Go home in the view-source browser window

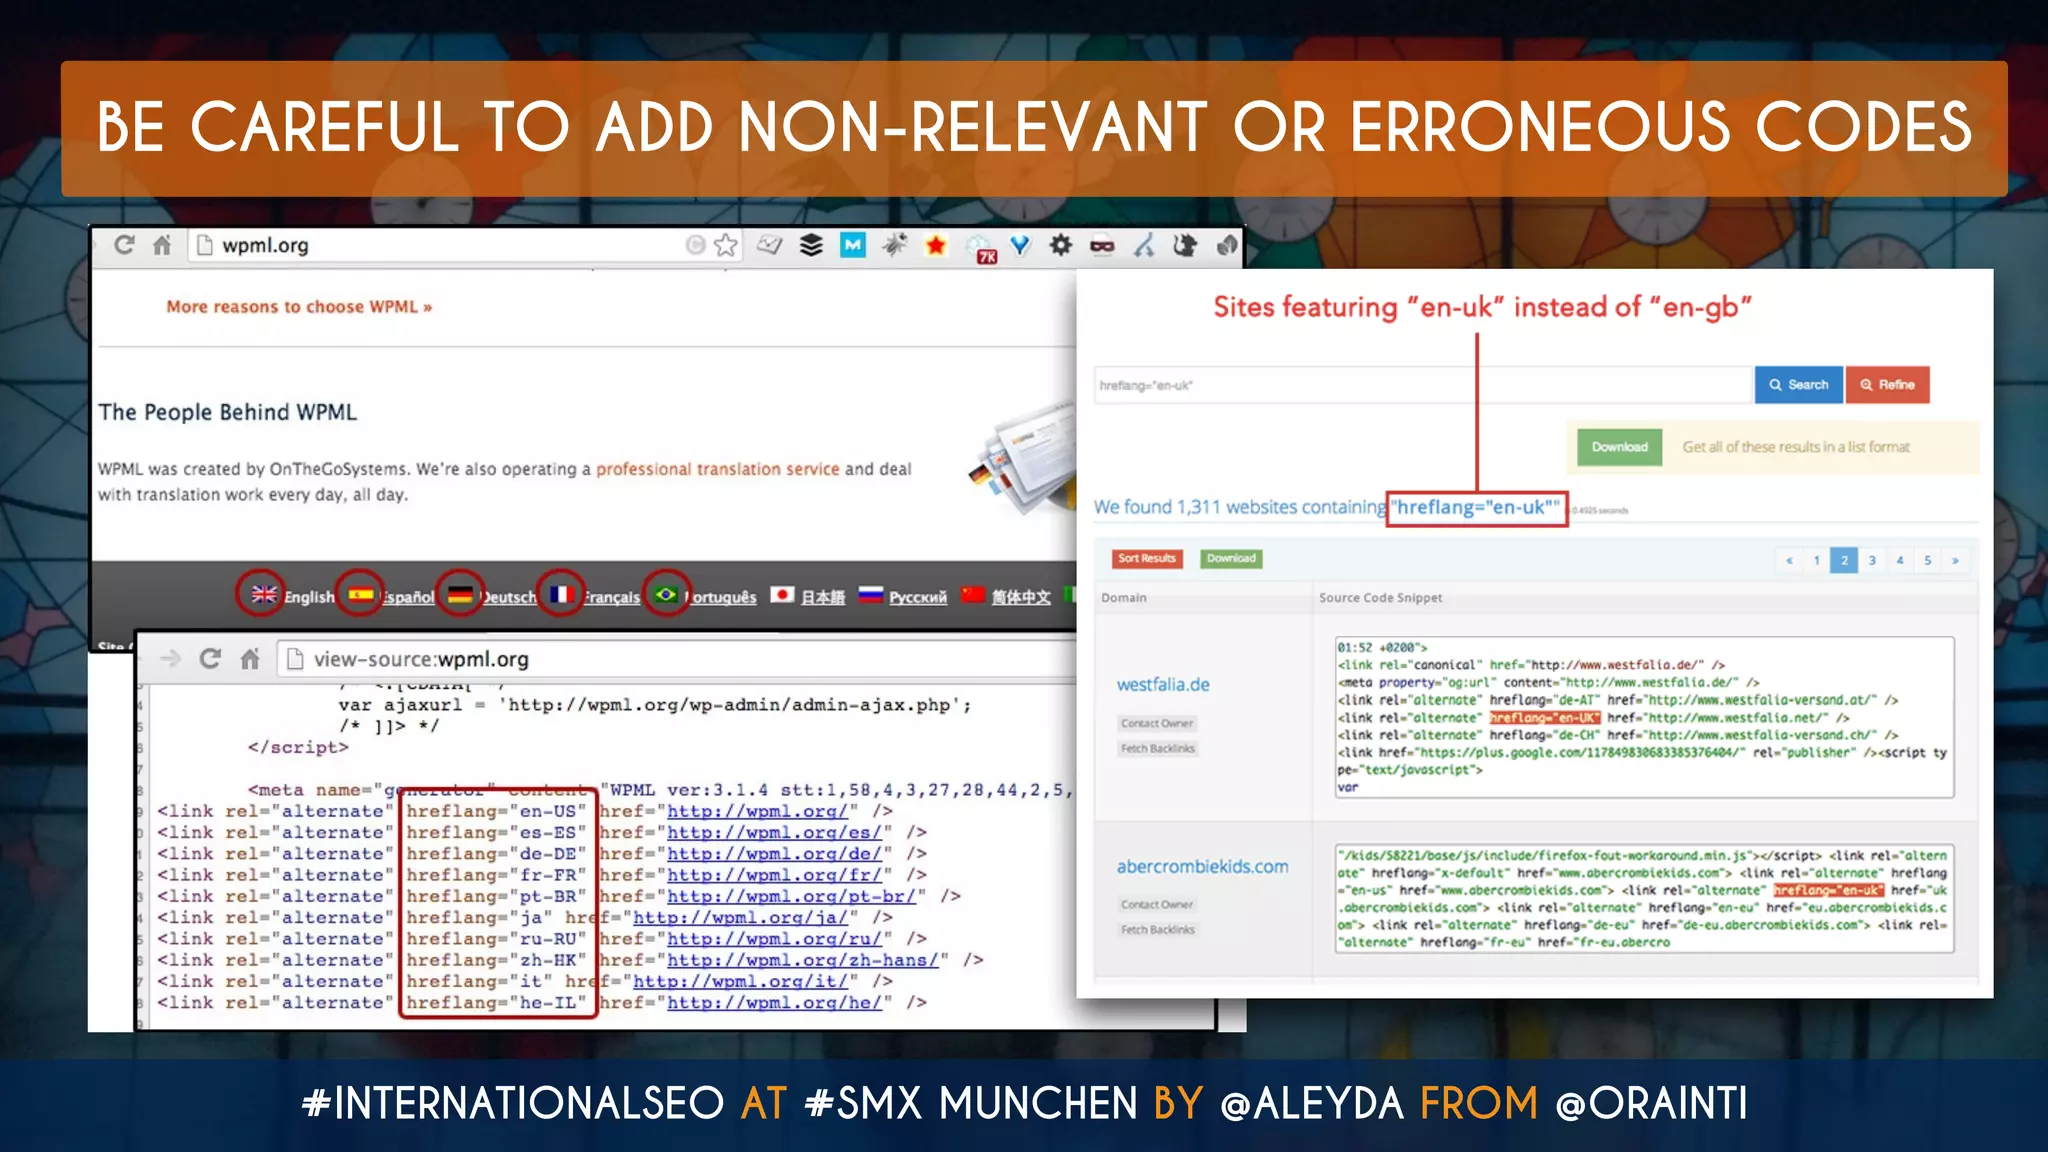250,658
